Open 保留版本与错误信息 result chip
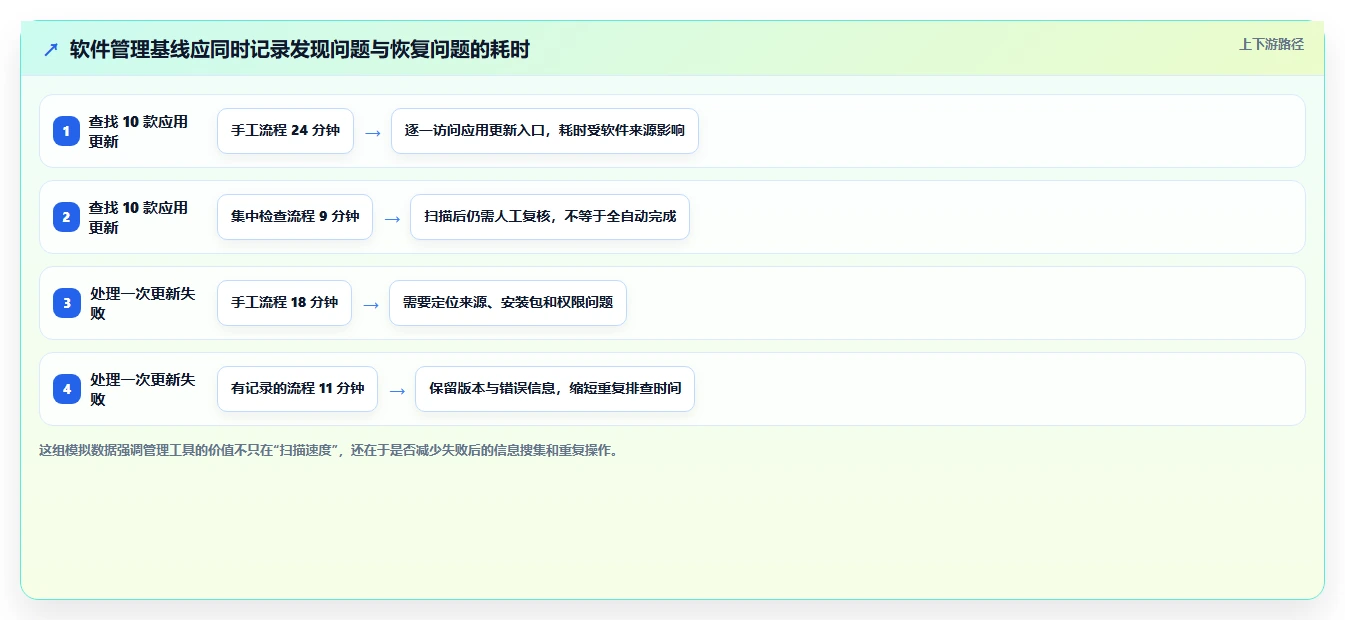This screenshot has height=620, width=1345. 555,389
